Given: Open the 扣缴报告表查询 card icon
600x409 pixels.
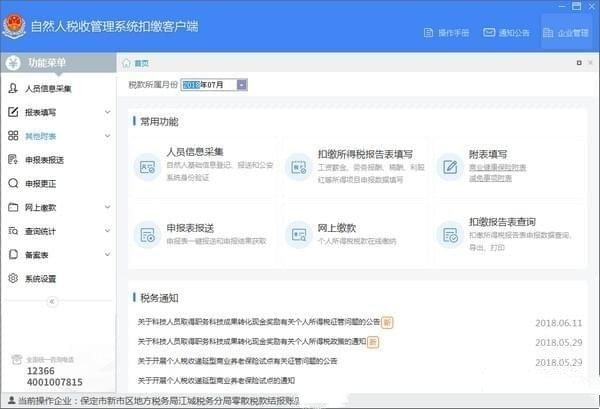Looking at the screenshot, I should pos(450,235).
